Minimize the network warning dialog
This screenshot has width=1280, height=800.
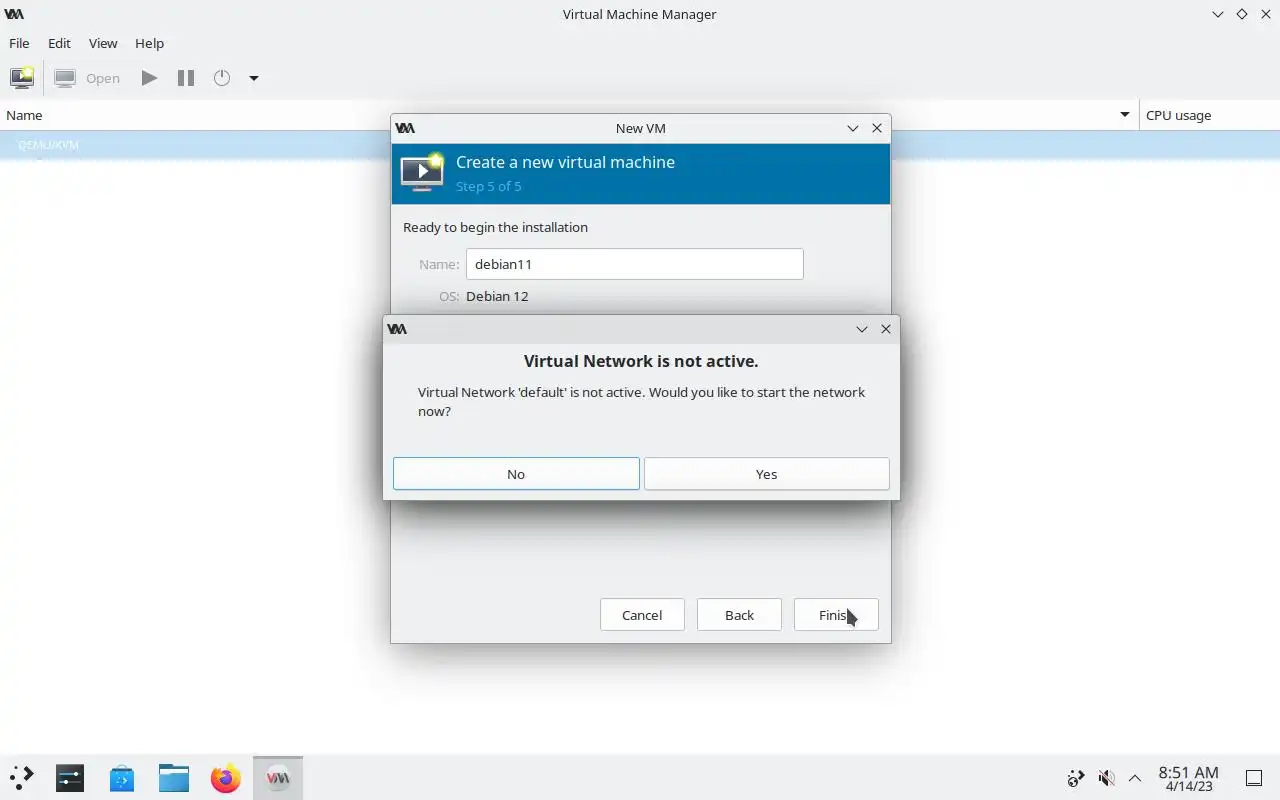862,329
